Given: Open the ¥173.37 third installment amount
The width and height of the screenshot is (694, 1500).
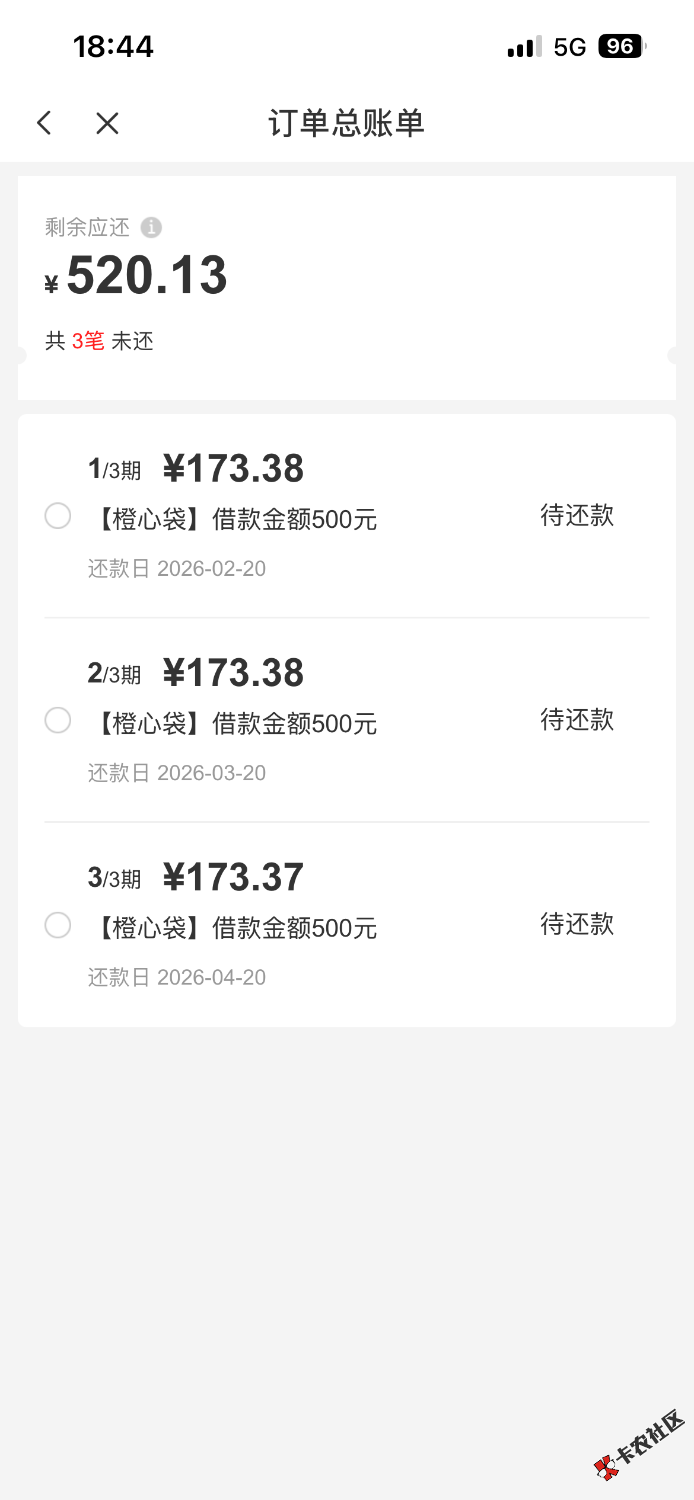Looking at the screenshot, I should tap(233, 877).
